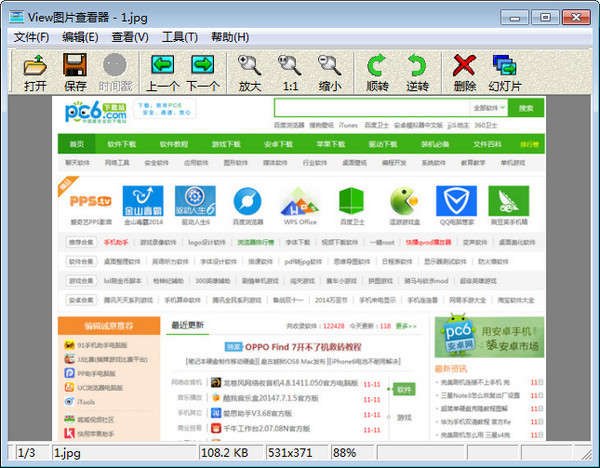Click the PPS.tv icon in the image

[x=90, y=201]
